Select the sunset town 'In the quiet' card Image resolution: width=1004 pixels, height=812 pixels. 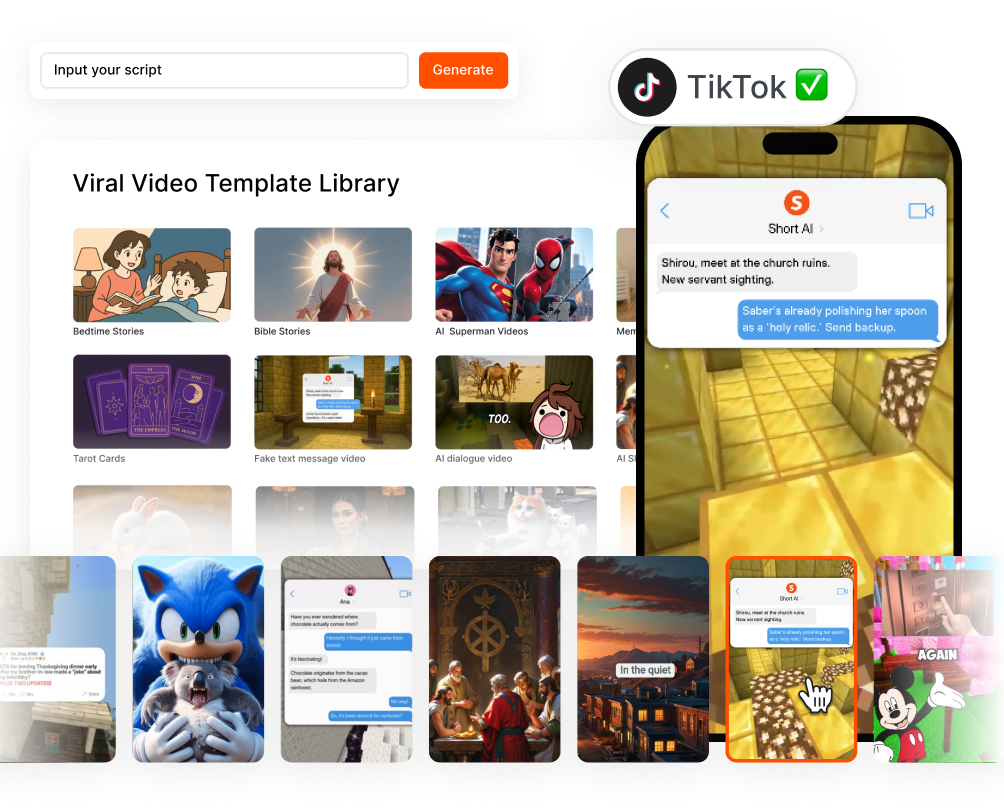[x=643, y=659]
